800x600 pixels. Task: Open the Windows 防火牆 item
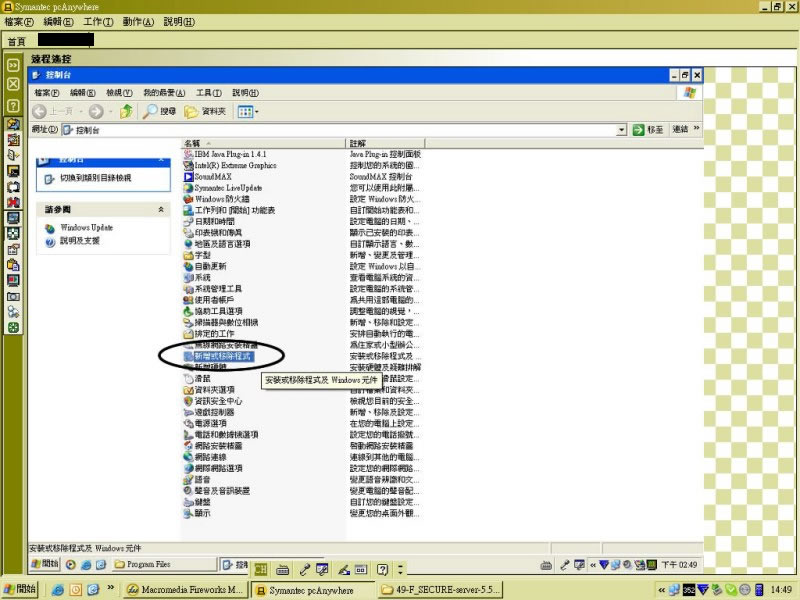coord(217,199)
